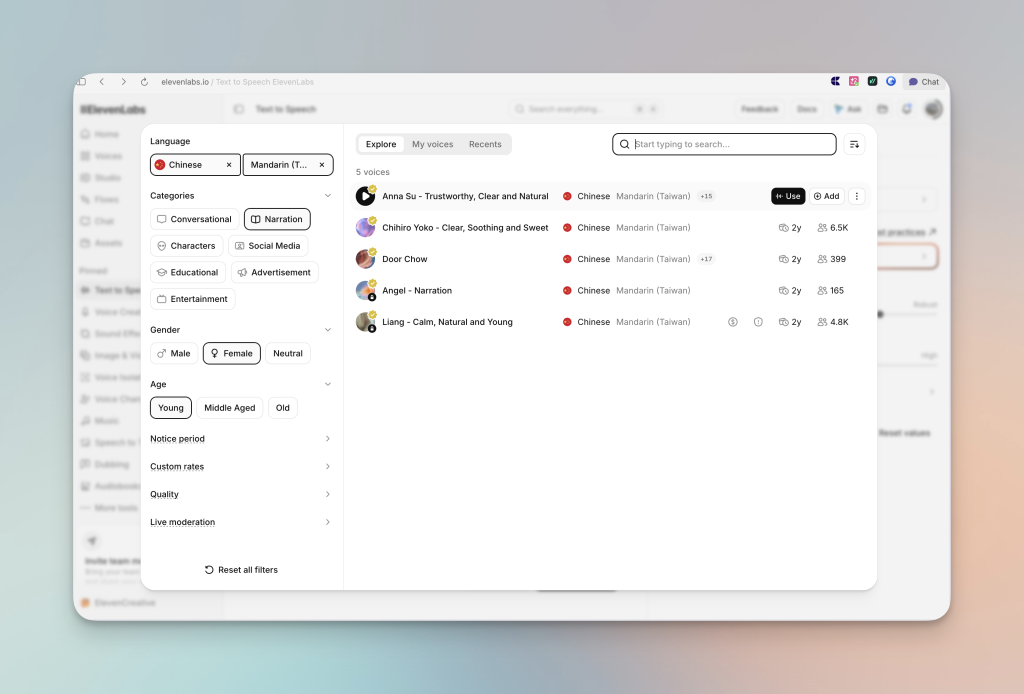Viewport: 1024px width, 694px height.
Task: Play the Anna Su voice preview
Action: 365,196
